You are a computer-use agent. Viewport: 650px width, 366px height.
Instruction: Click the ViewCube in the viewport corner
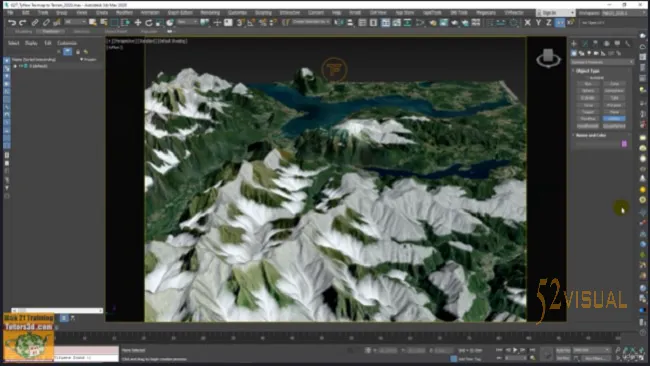pos(548,58)
